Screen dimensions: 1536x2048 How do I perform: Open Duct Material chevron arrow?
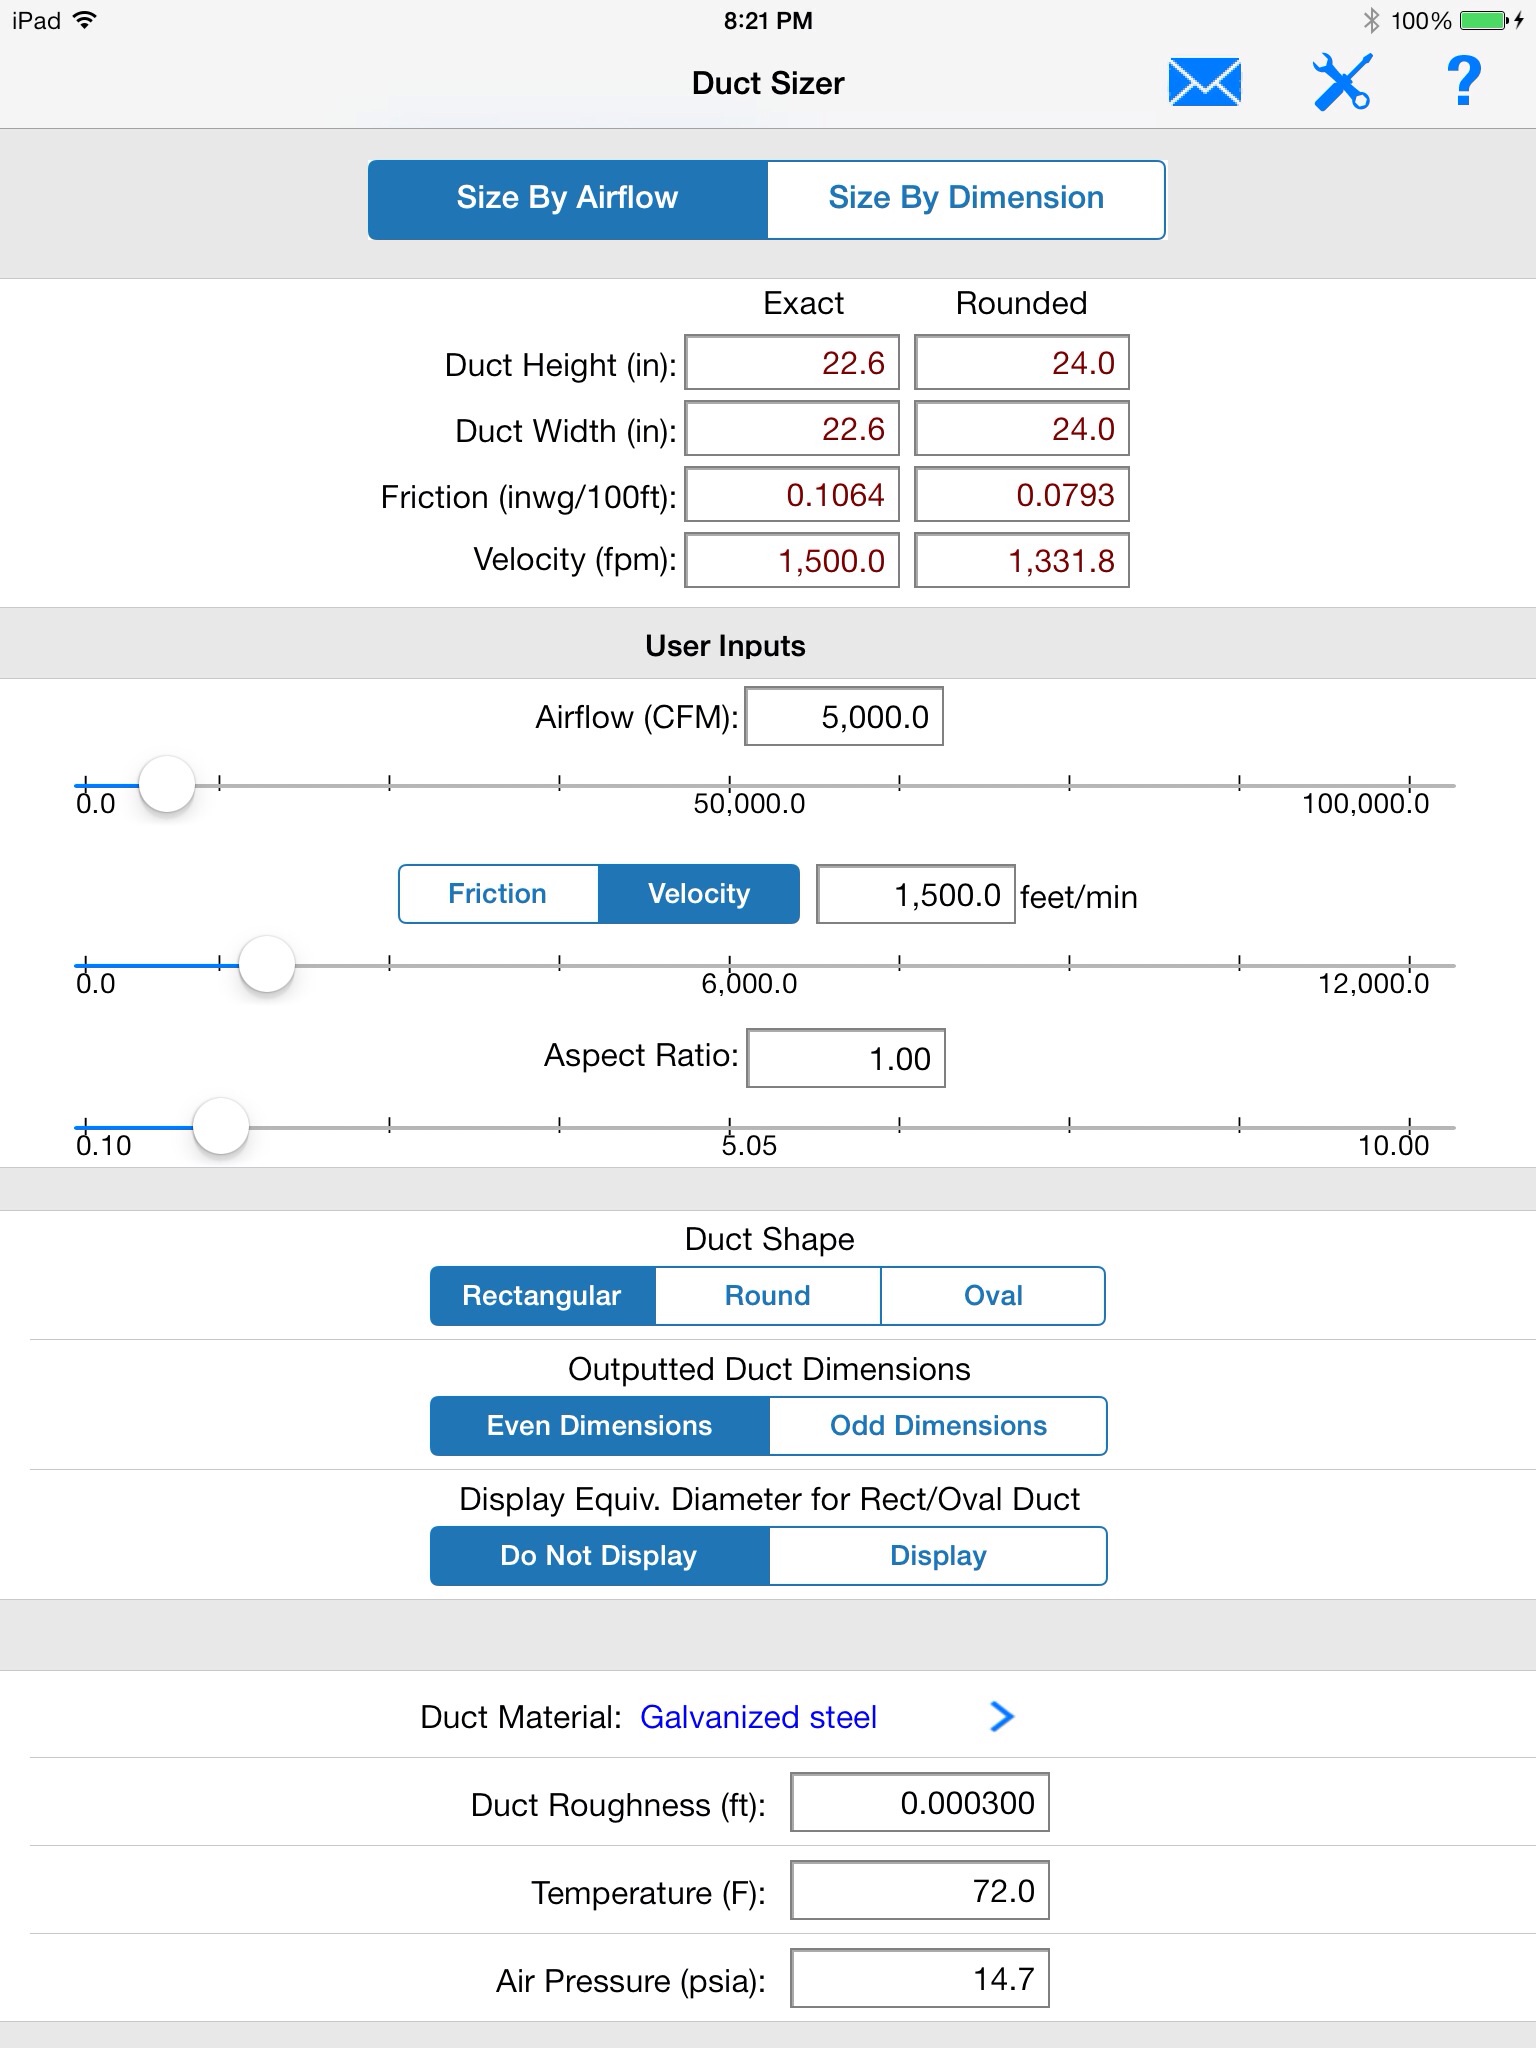point(1001,1717)
